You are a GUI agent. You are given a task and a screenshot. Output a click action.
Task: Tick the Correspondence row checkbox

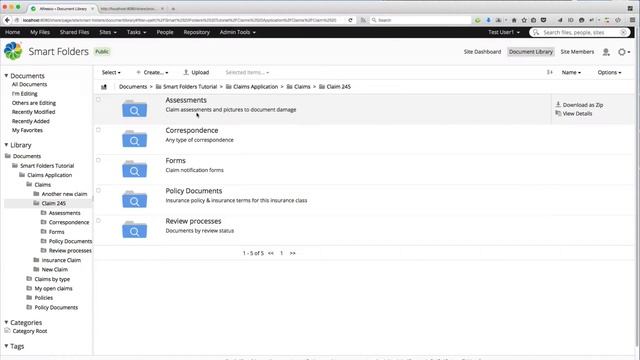pos(98,130)
